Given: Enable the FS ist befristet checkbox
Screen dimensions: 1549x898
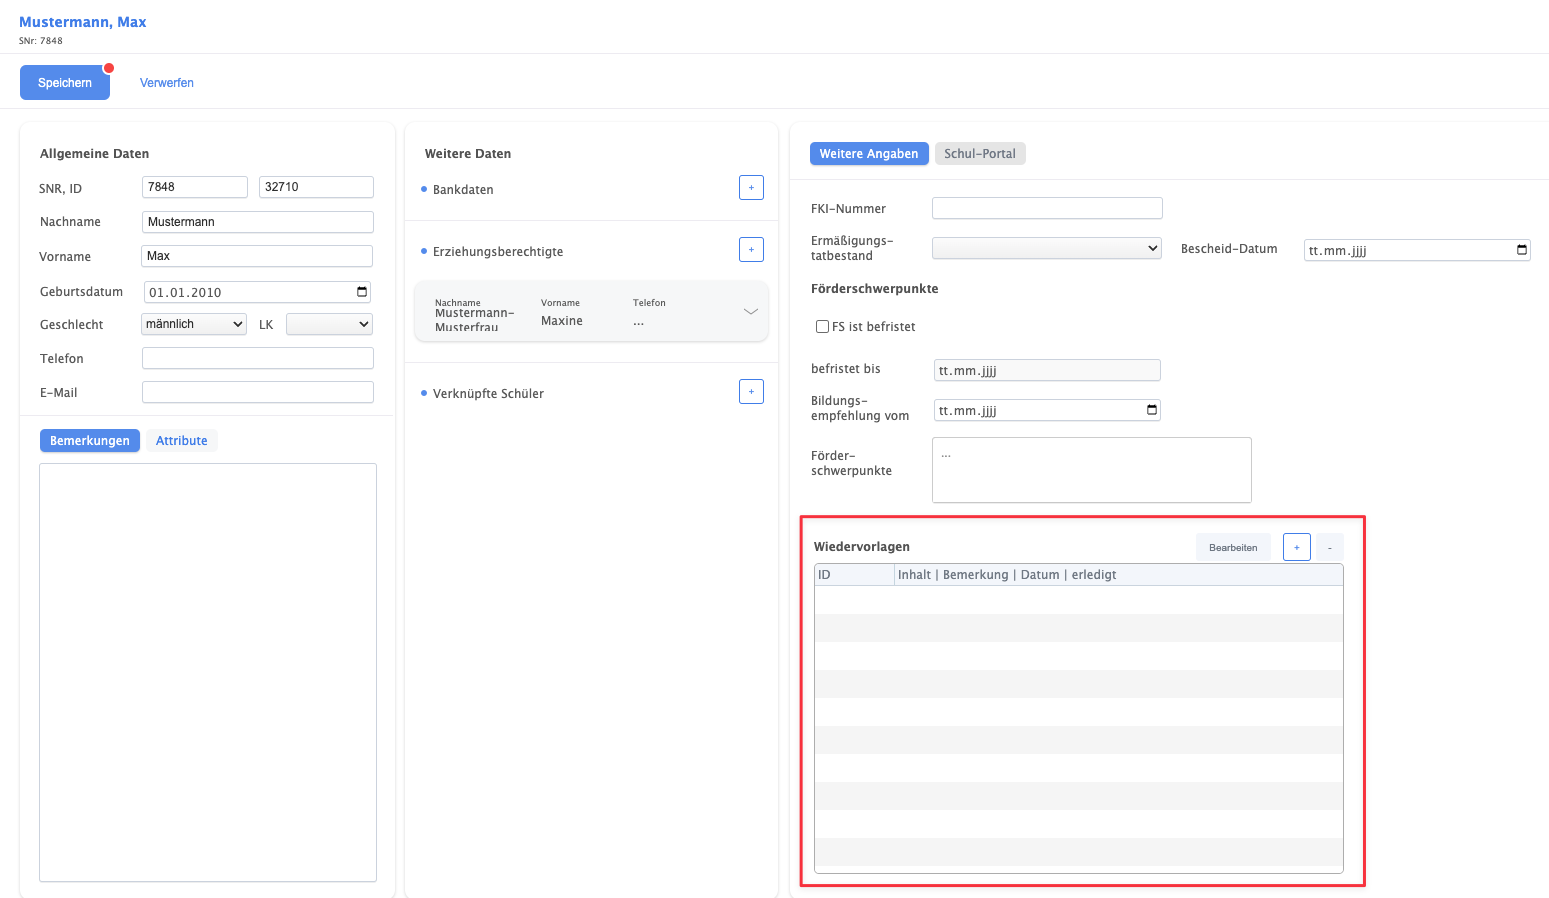Looking at the screenshot, I should pyautogui.click(x=822, y=327).
